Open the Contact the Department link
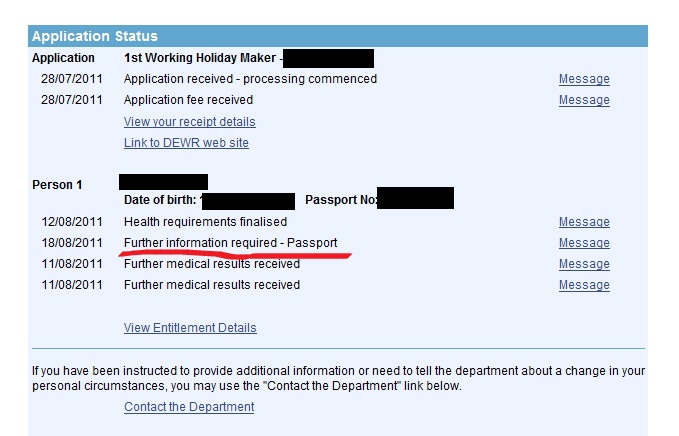The width and height of the screenshot is (679, 436). [189, 407]
